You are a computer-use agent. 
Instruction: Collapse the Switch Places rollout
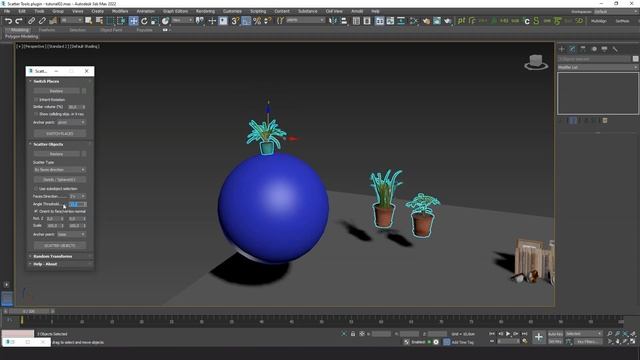click(x=46, y=81)
